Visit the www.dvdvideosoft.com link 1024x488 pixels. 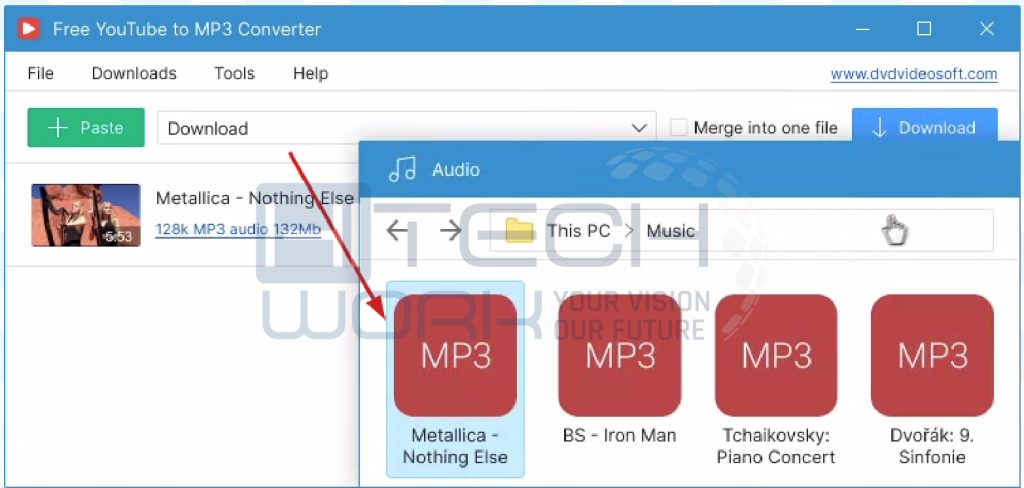[x=914, y=74]
